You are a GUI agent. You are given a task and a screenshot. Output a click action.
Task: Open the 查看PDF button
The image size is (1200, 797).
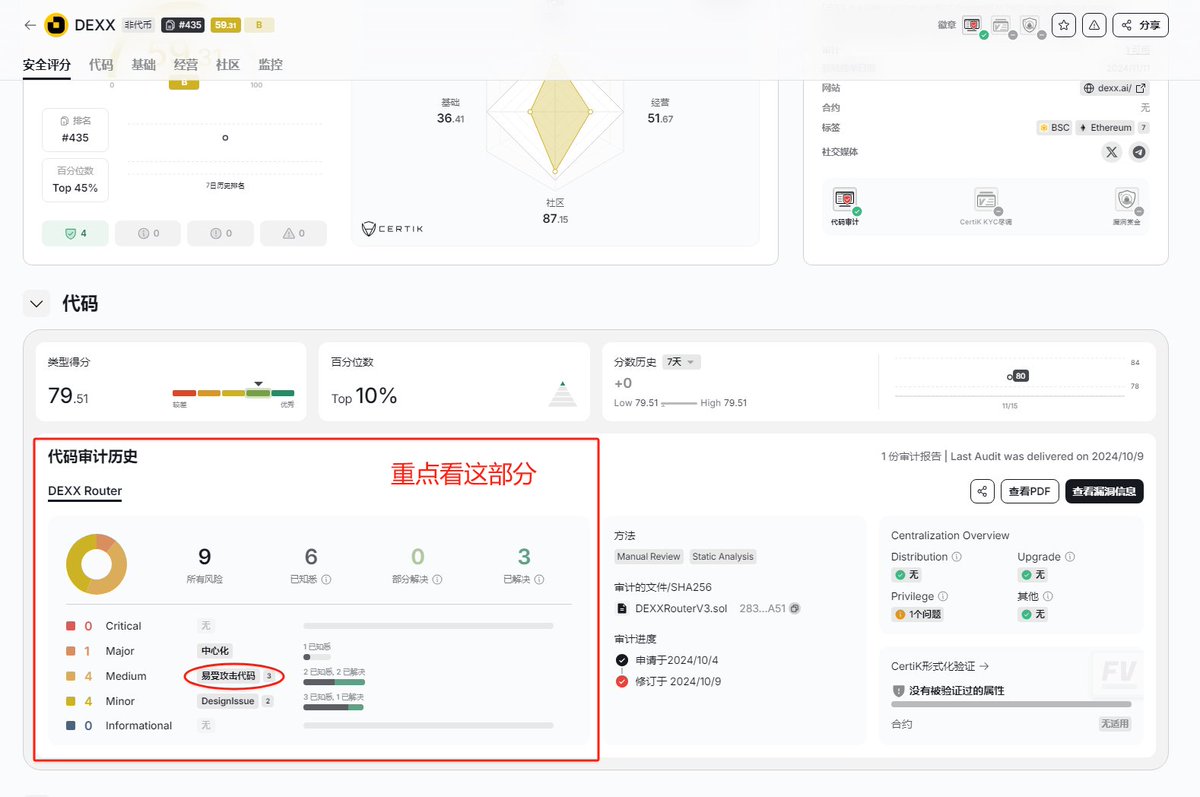[1029, 491]
